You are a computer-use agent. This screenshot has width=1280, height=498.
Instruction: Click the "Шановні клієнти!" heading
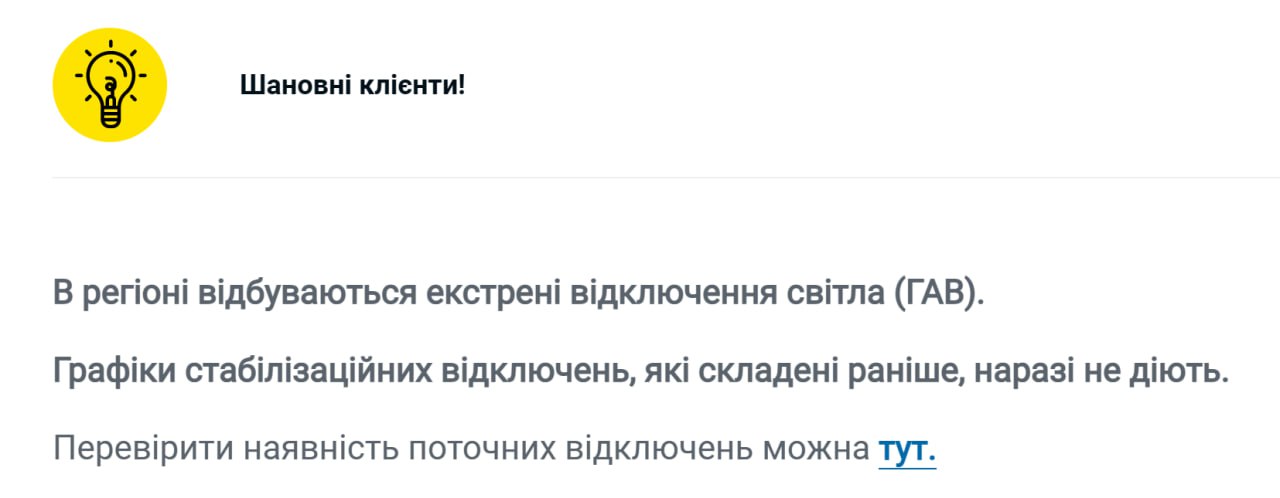(x=352, y=85)
